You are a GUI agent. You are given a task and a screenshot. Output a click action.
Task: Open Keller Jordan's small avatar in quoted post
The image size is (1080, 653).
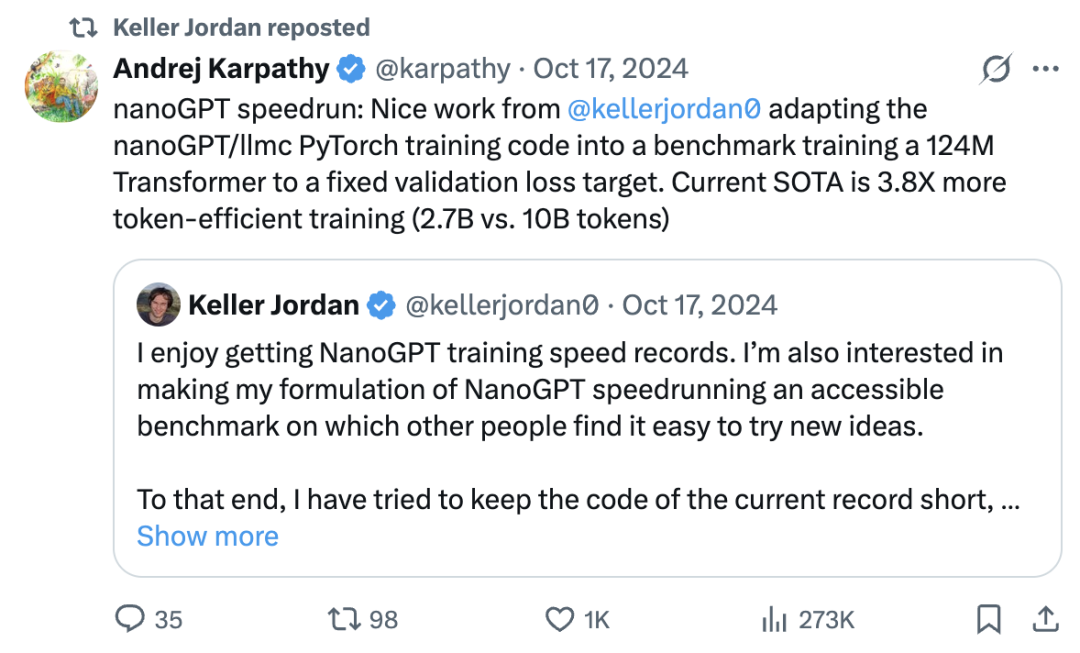(158, 304)
